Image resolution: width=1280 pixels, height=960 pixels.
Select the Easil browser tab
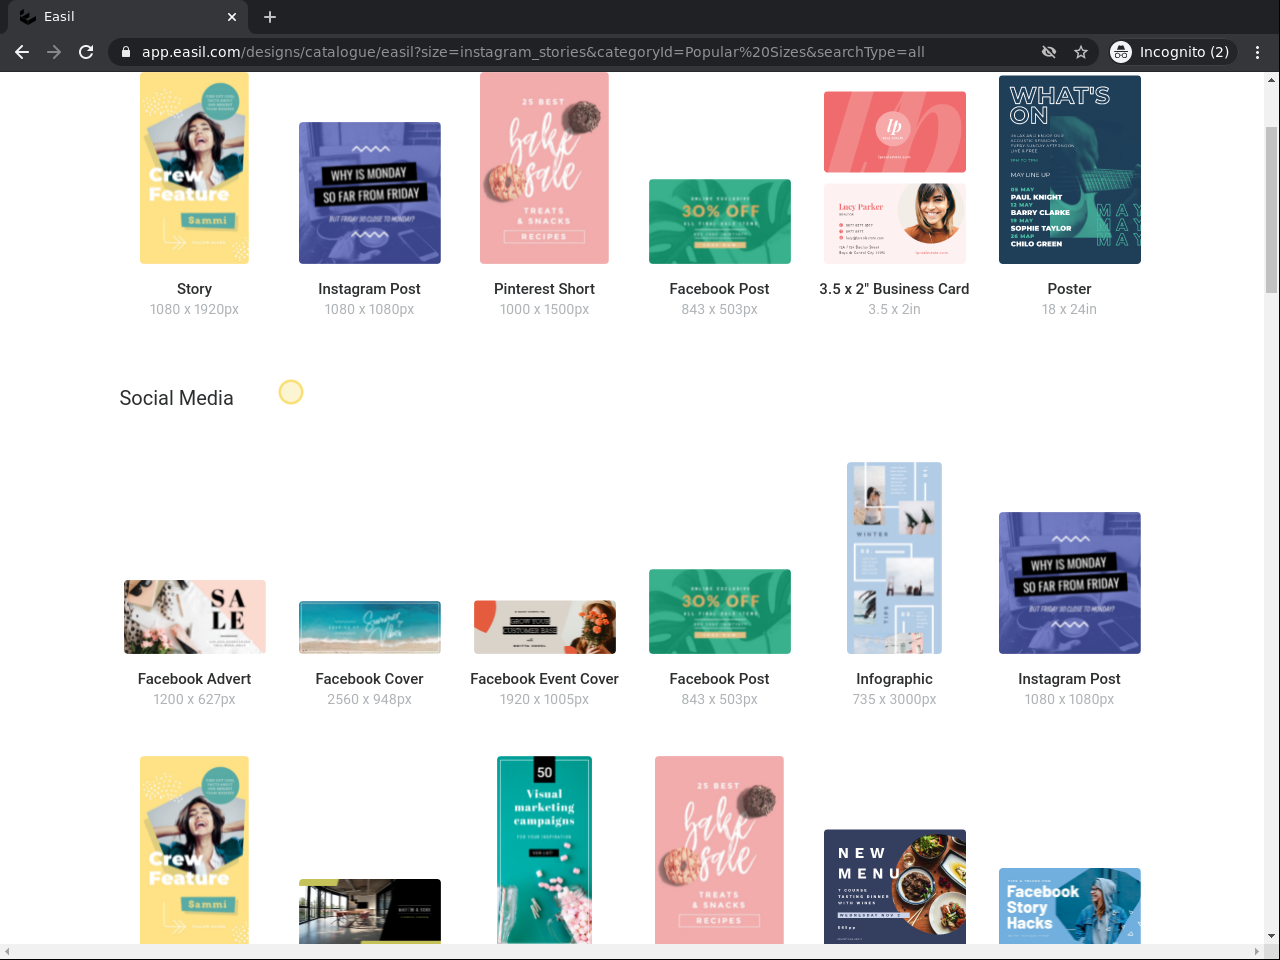pyautogui.click(x=128, y=17)
